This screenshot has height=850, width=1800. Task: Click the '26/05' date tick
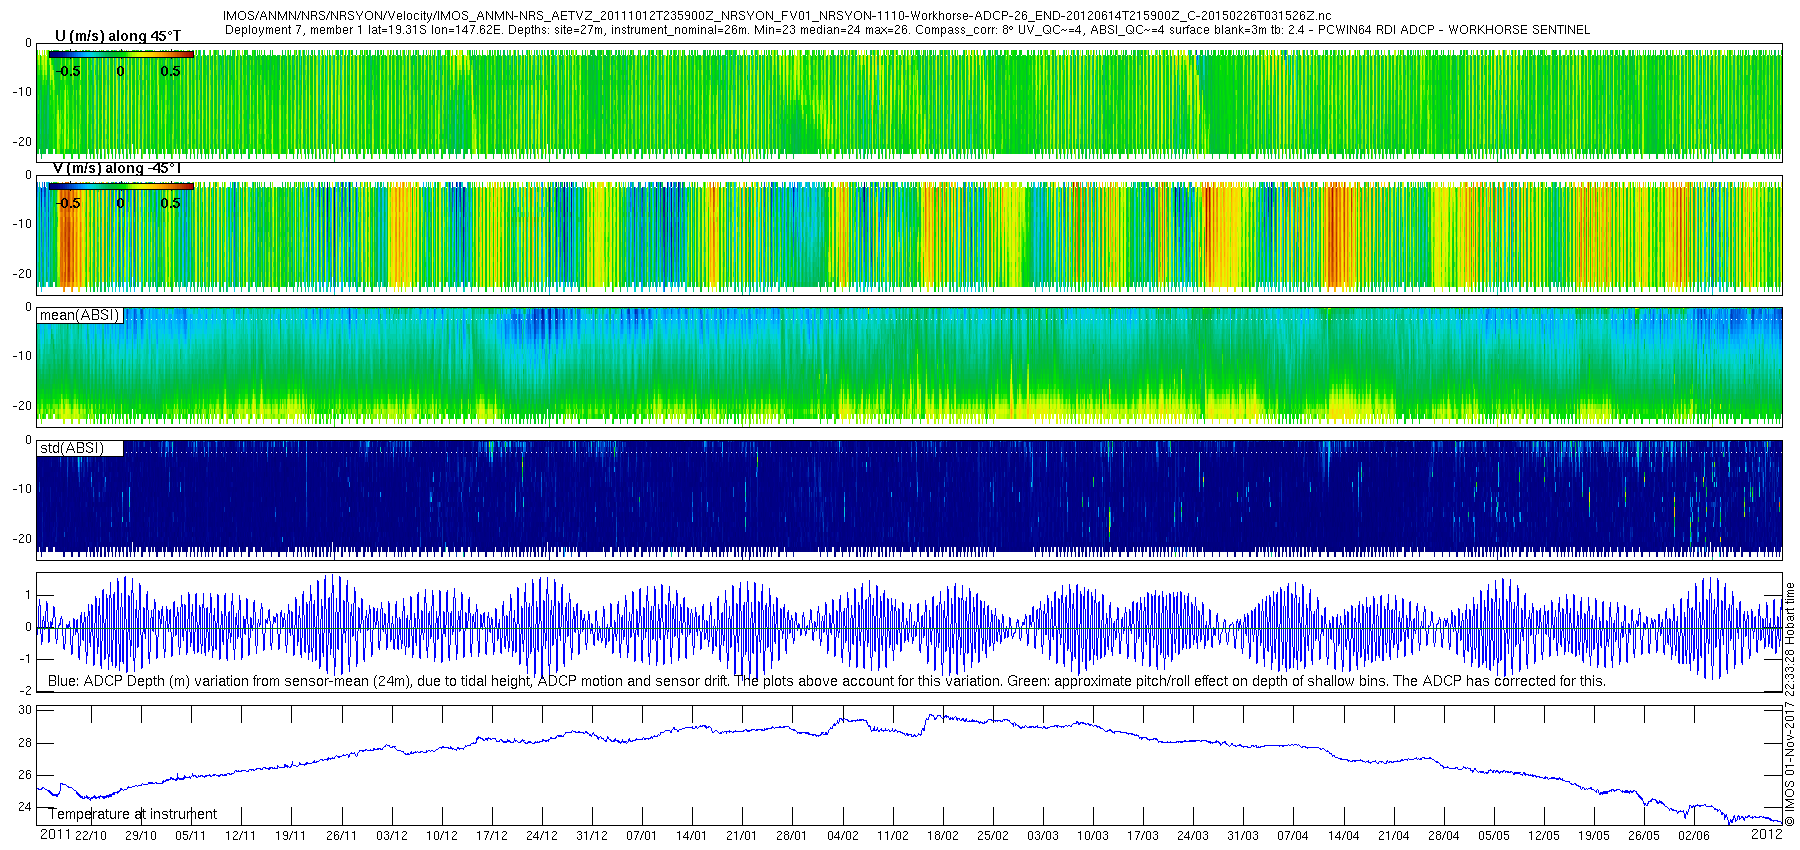(x=1644, y=836)
